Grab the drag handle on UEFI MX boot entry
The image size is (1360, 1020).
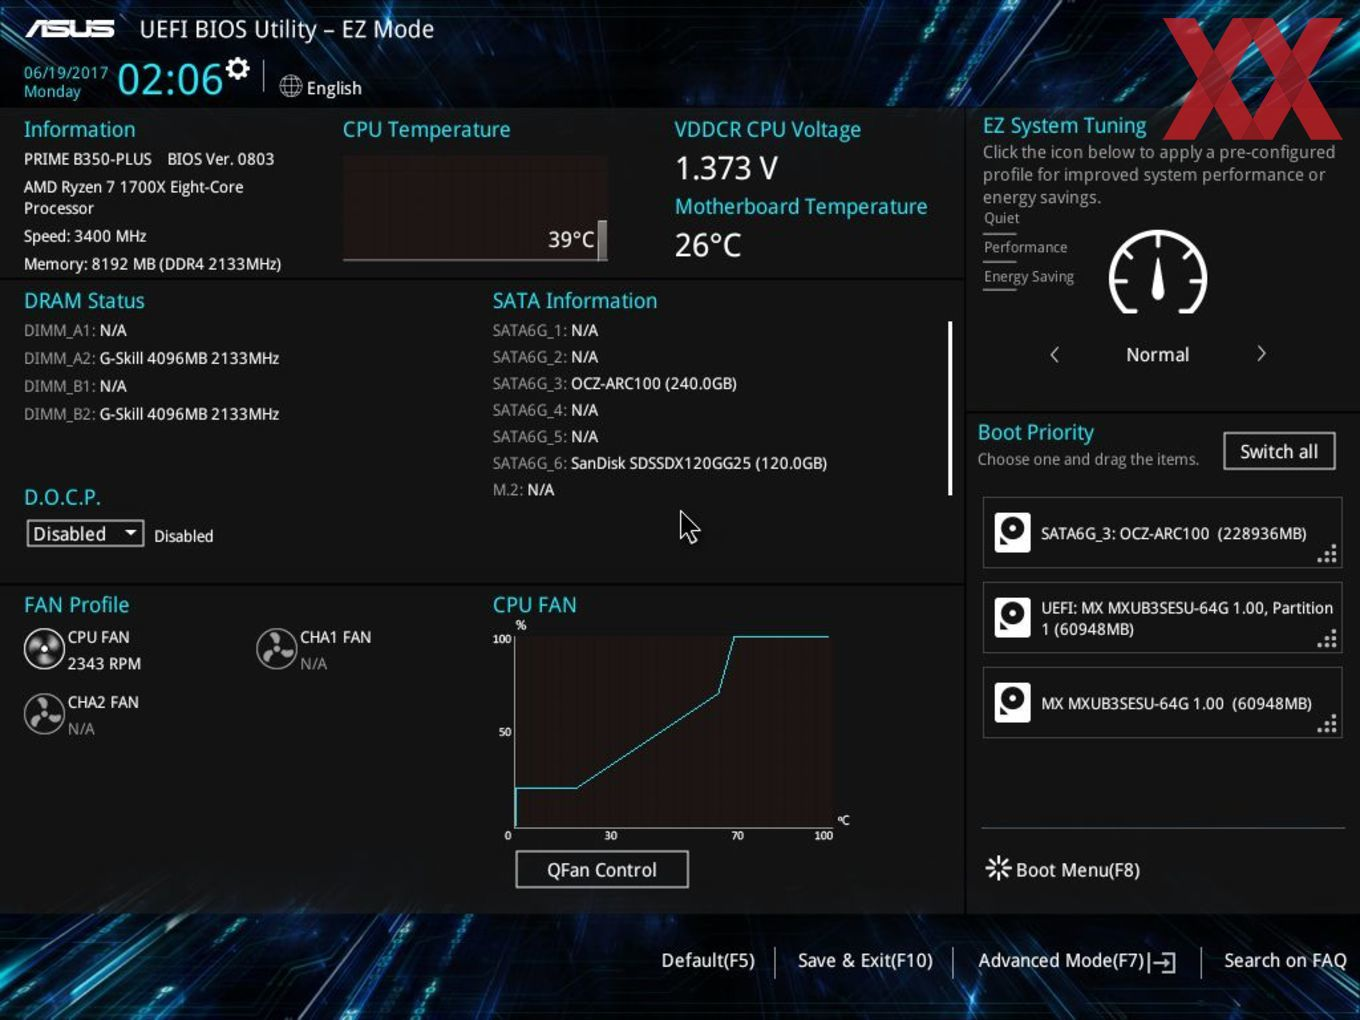tap(1327, 640)
